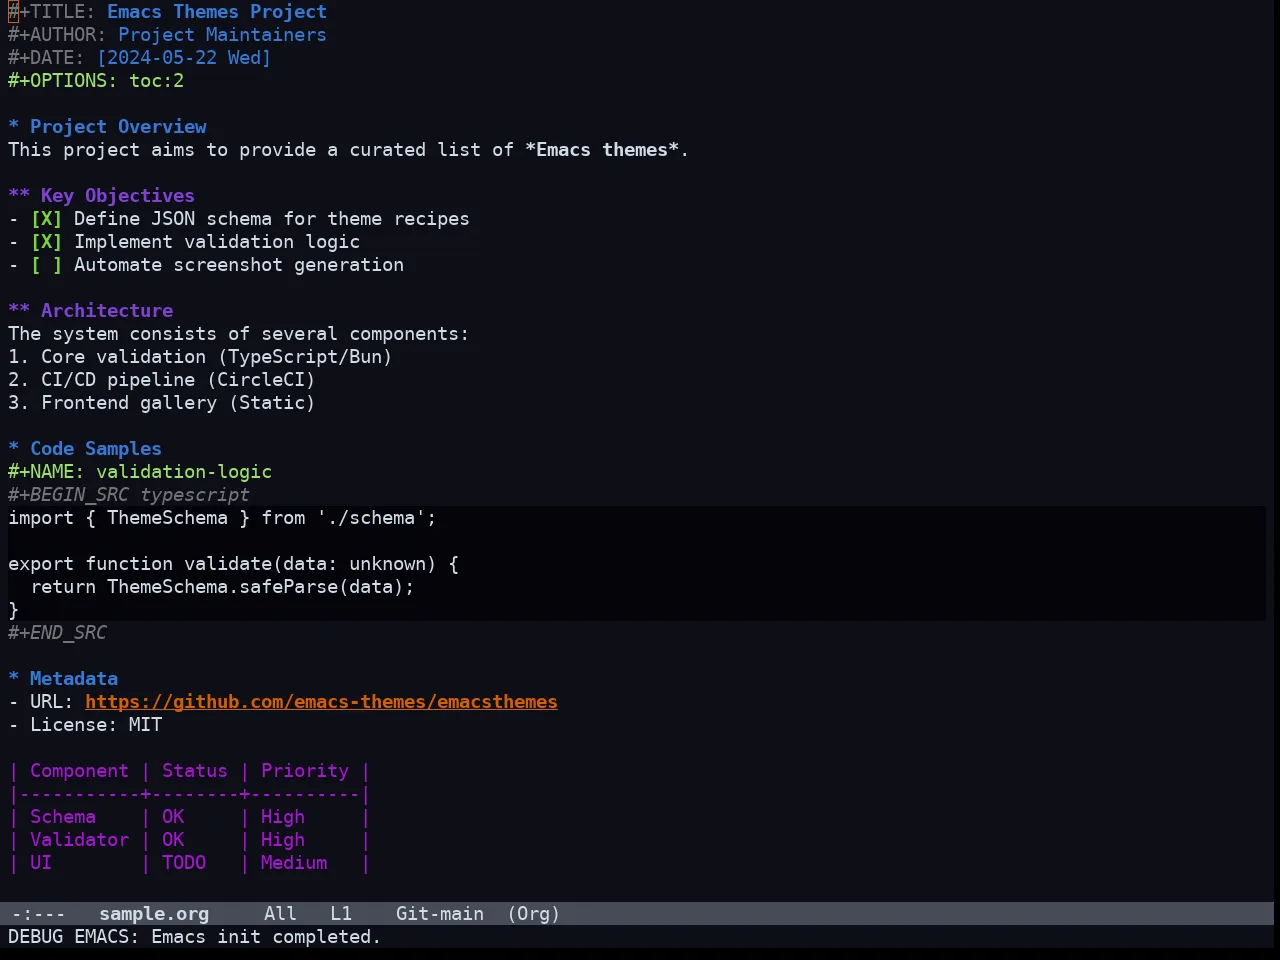Fold the #+BEGIN_SRC typescript block
The width and height of the screenshot is (1280, 960).
[x=129, y=495]
